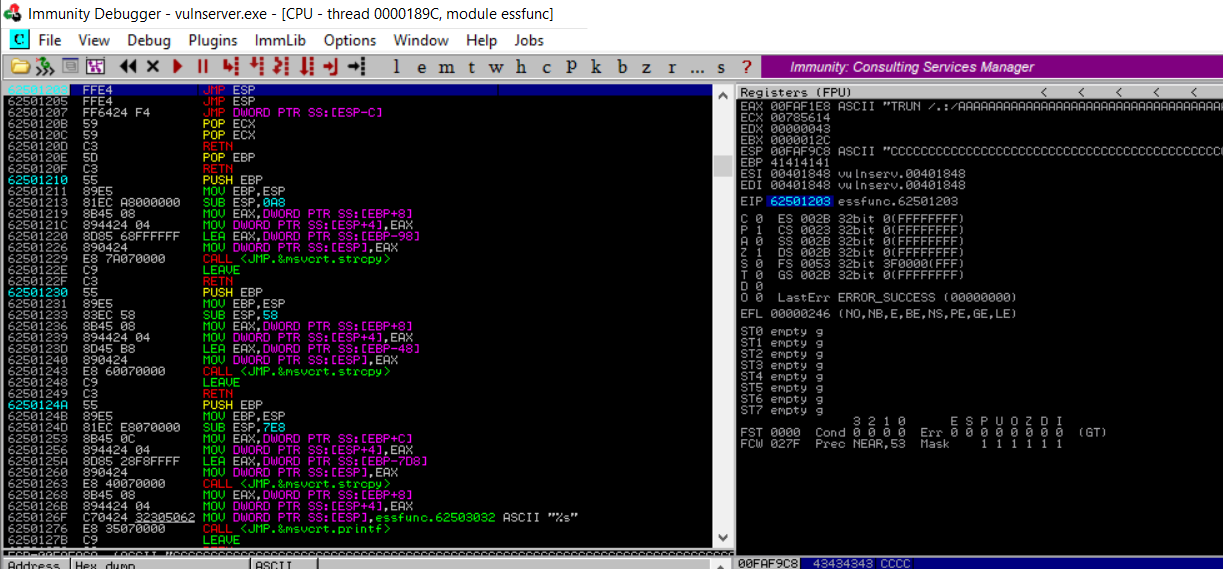Click the Trace into icon
Viewport: 1223px width, 569px height.
[x=281, y=67]
